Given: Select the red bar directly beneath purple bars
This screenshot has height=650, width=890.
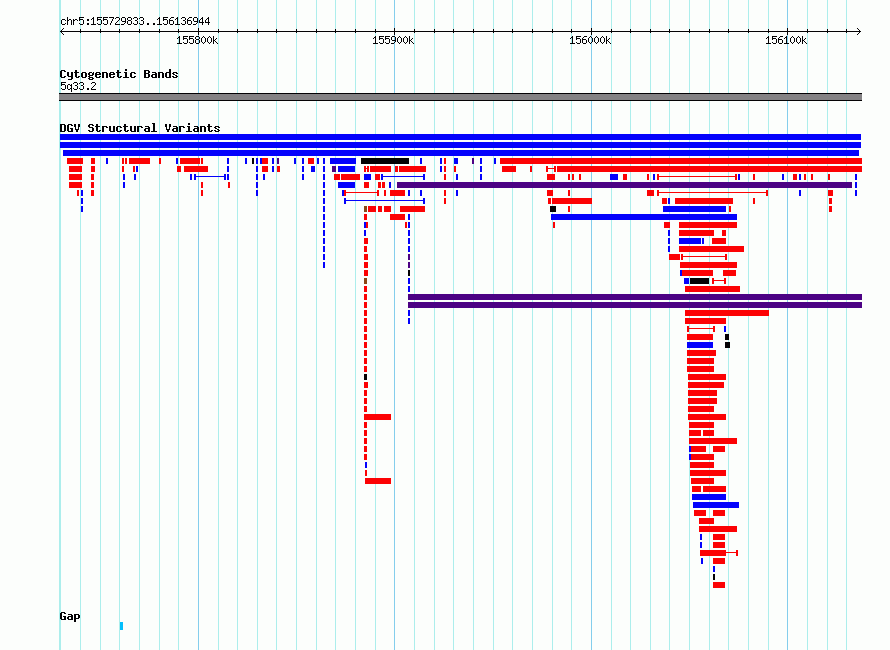Looking at the screenshot, I should coord(727,313).
